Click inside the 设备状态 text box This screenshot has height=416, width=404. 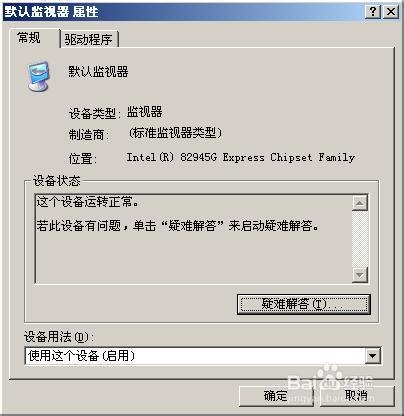[193, 239]
